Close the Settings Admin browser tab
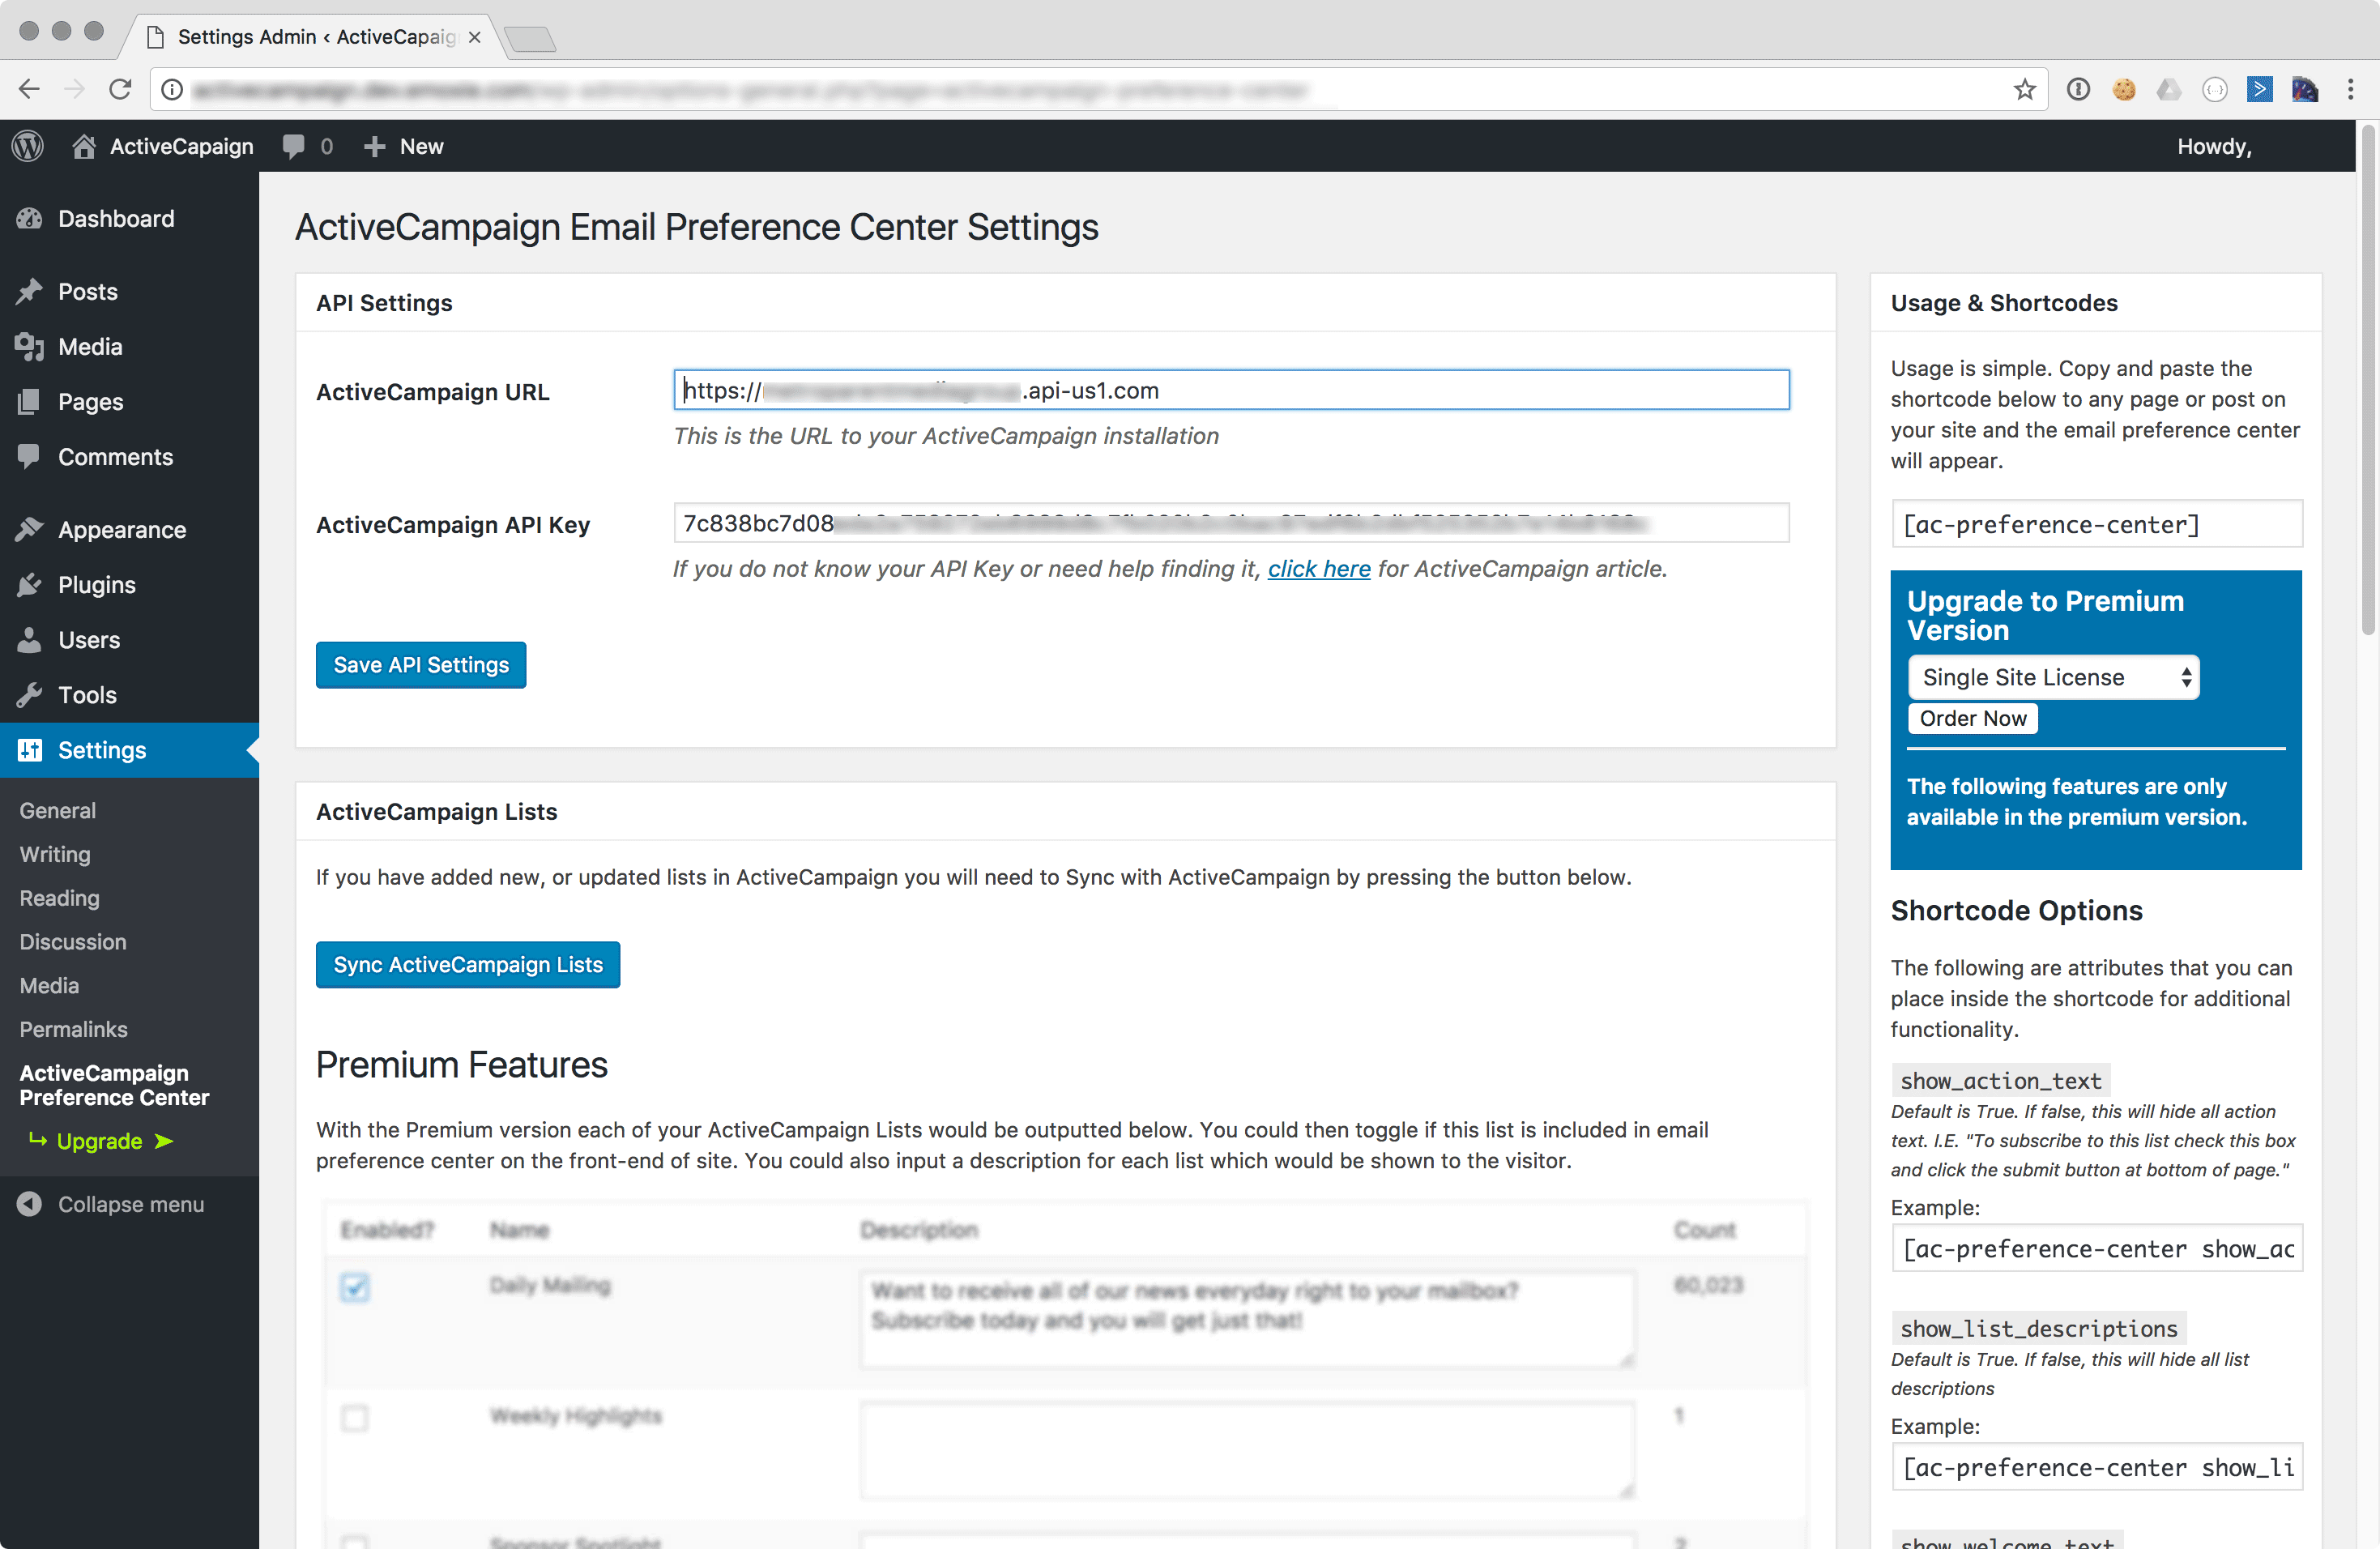Screen dimensions: 2380x1549 (475, 37)
